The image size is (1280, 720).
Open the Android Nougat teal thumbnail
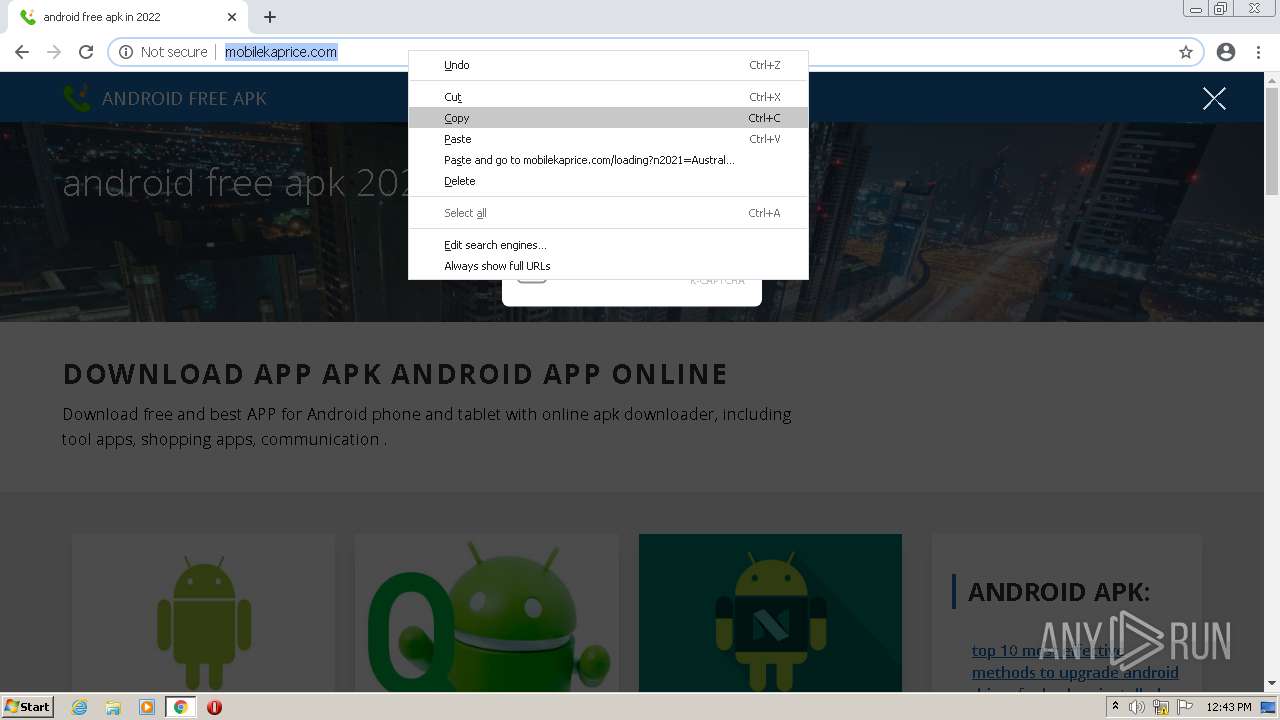click(770, 612)
